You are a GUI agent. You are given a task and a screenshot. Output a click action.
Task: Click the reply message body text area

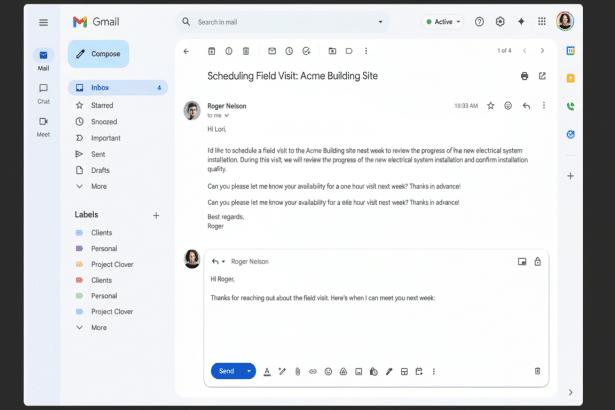pyautogui.click(x=376, y=318)
